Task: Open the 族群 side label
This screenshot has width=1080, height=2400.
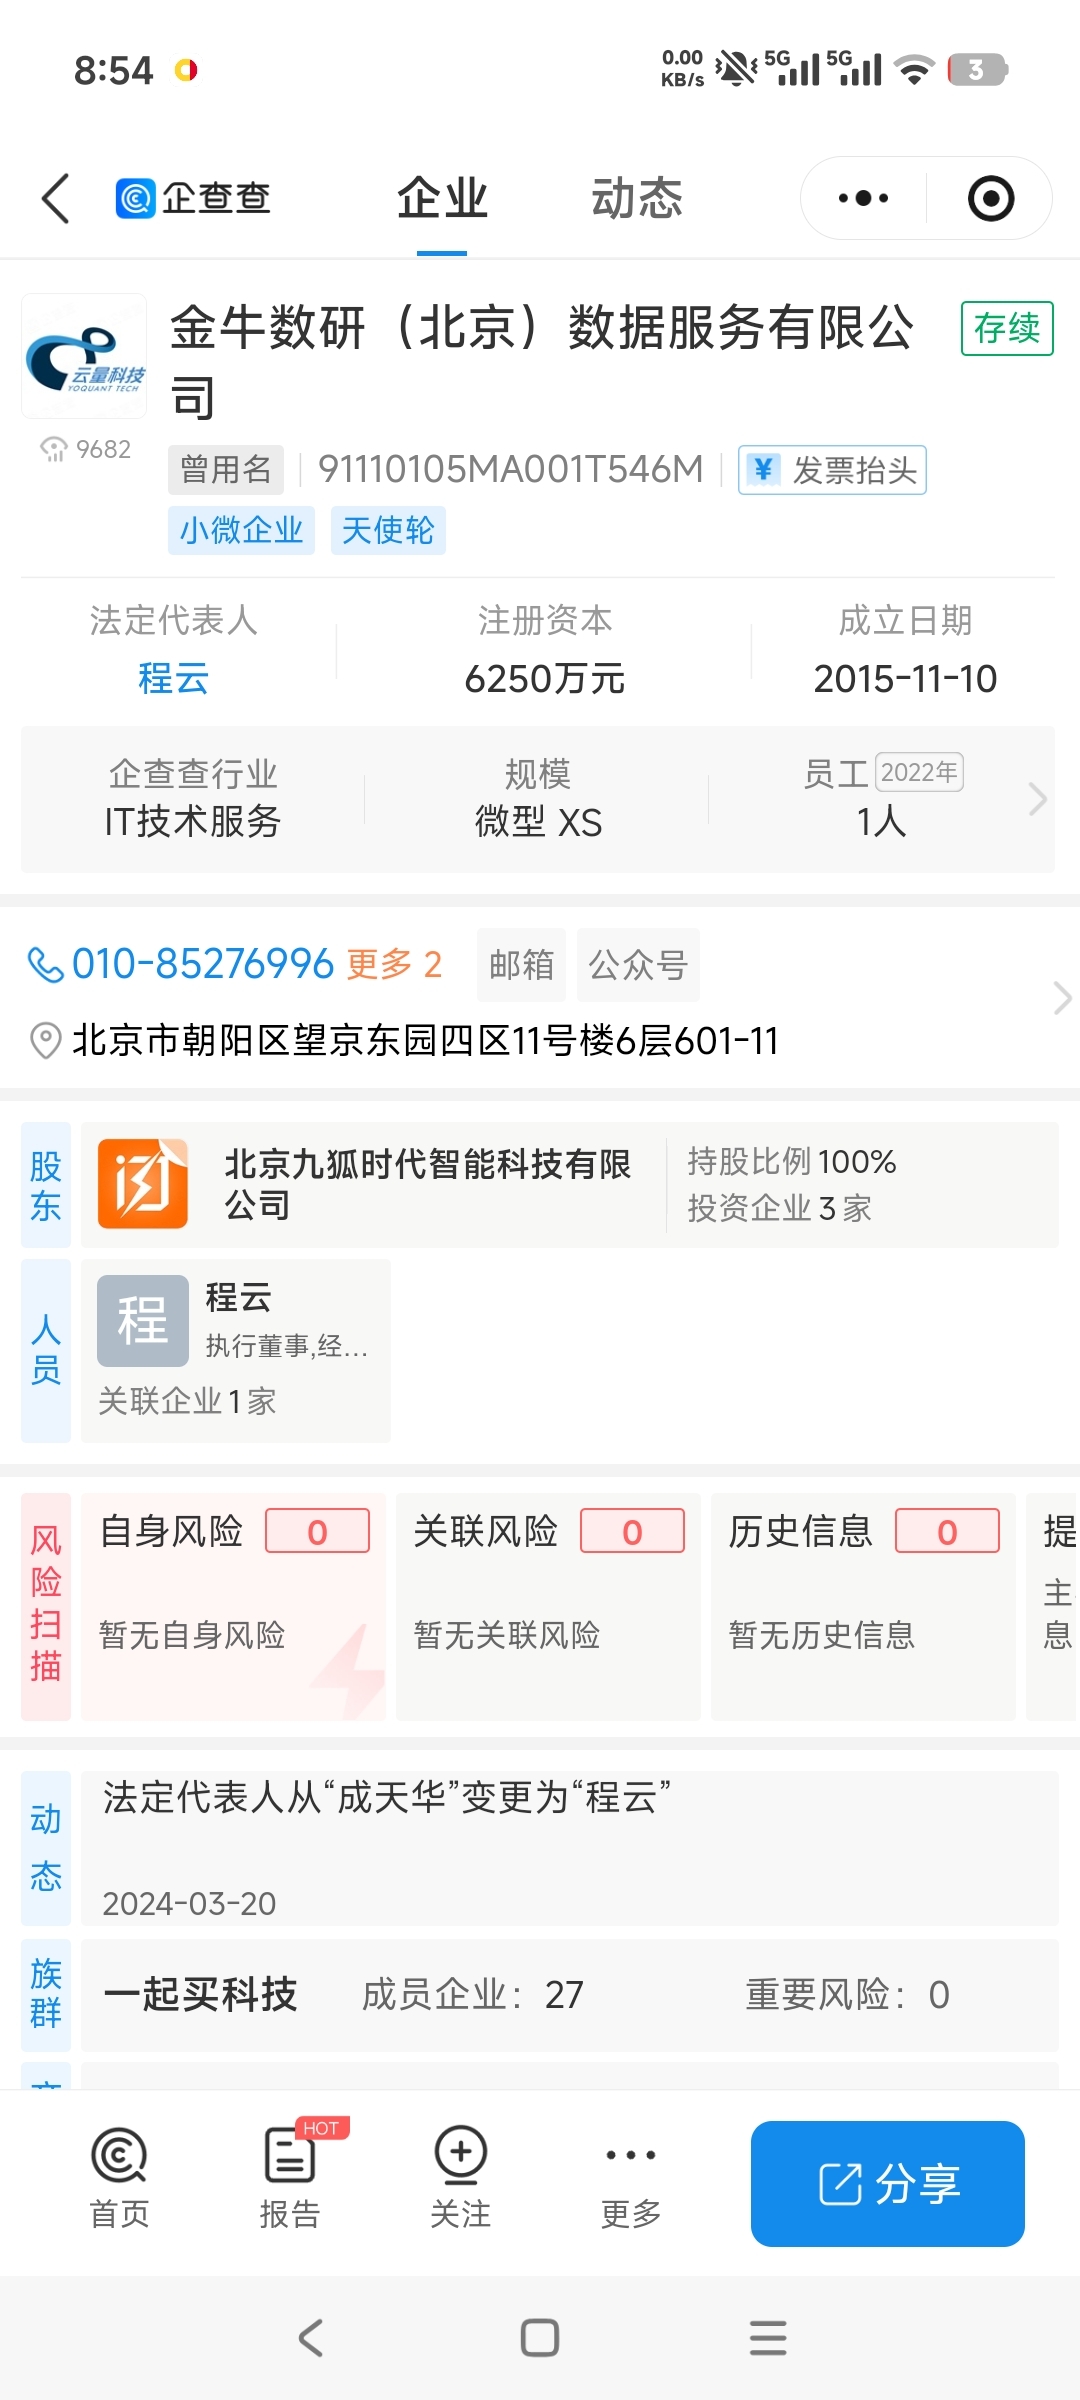Action: coord(46,1995)
